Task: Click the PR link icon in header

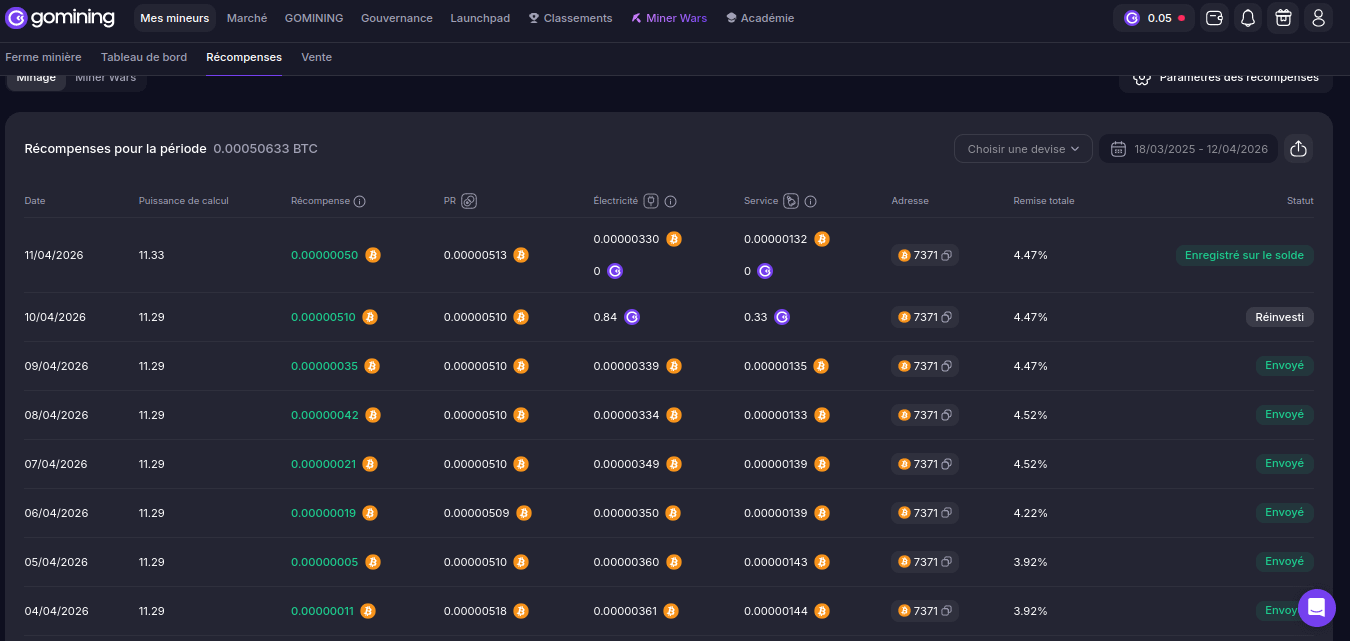Action: coord(469,201)
